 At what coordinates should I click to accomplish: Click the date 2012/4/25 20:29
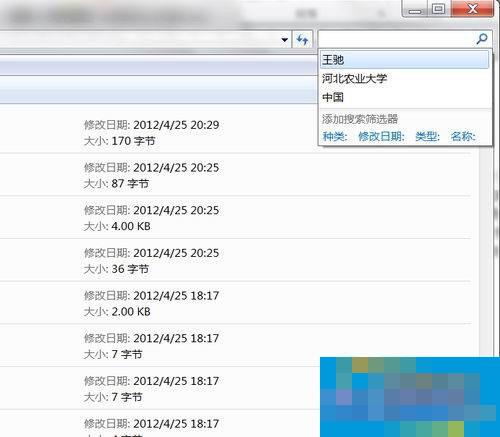176,125
